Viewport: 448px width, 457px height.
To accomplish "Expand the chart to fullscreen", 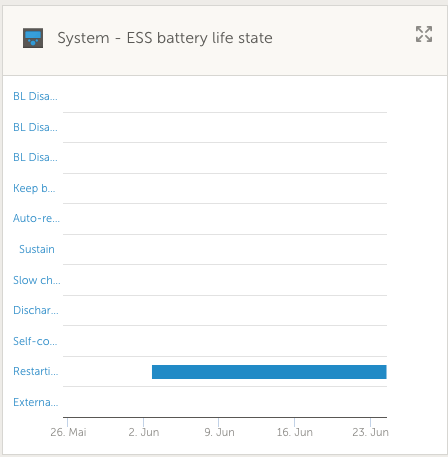I will (x=424, y=34).
